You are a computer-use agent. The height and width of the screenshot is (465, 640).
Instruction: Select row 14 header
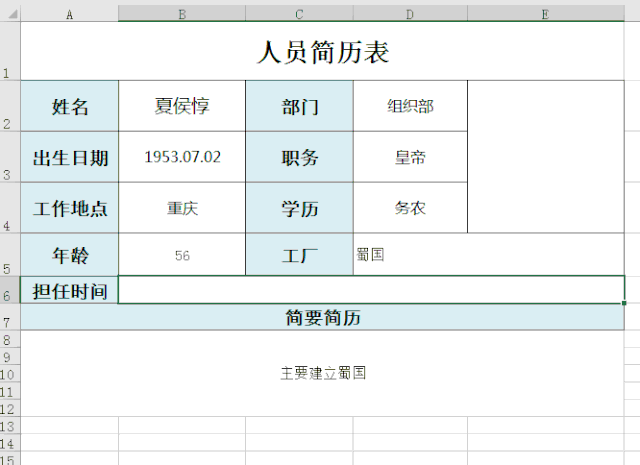pyautogui.click(x=10, y=443)
